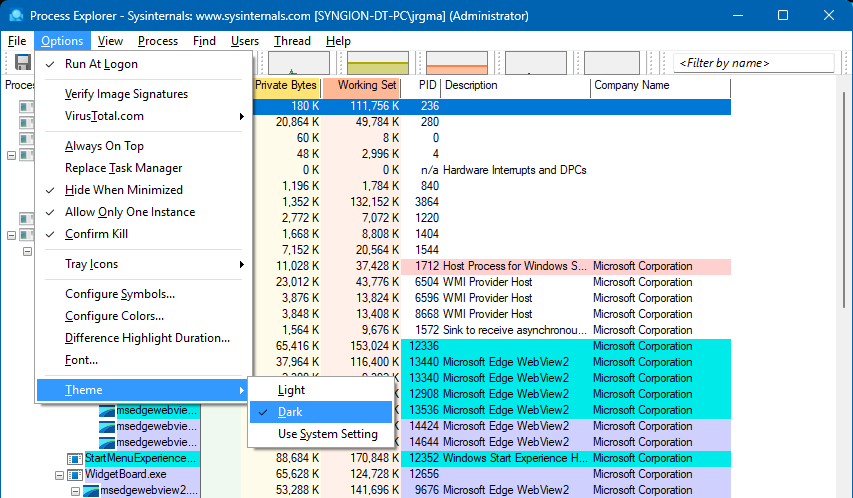Click the msedgewebview2 icon in the PID 9676 row
Screen dimensions: 853x498
[90, 490]
